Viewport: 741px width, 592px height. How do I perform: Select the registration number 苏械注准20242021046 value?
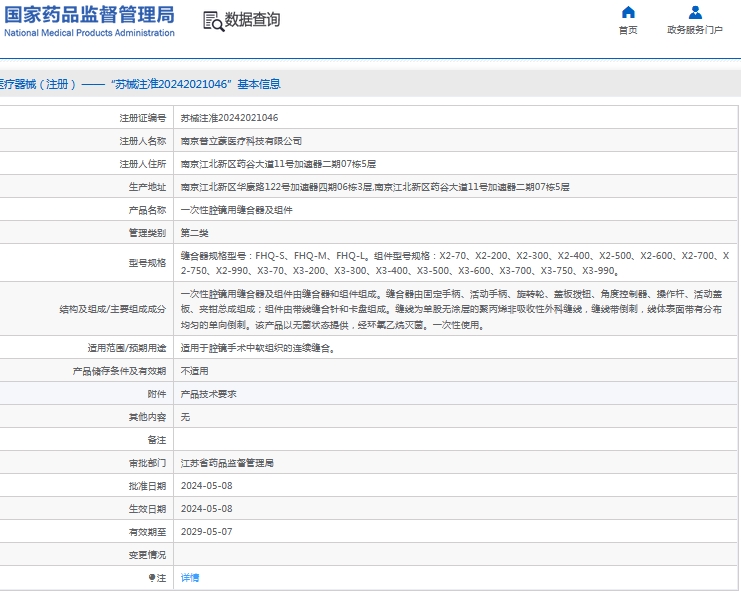[x=229, y=118]
